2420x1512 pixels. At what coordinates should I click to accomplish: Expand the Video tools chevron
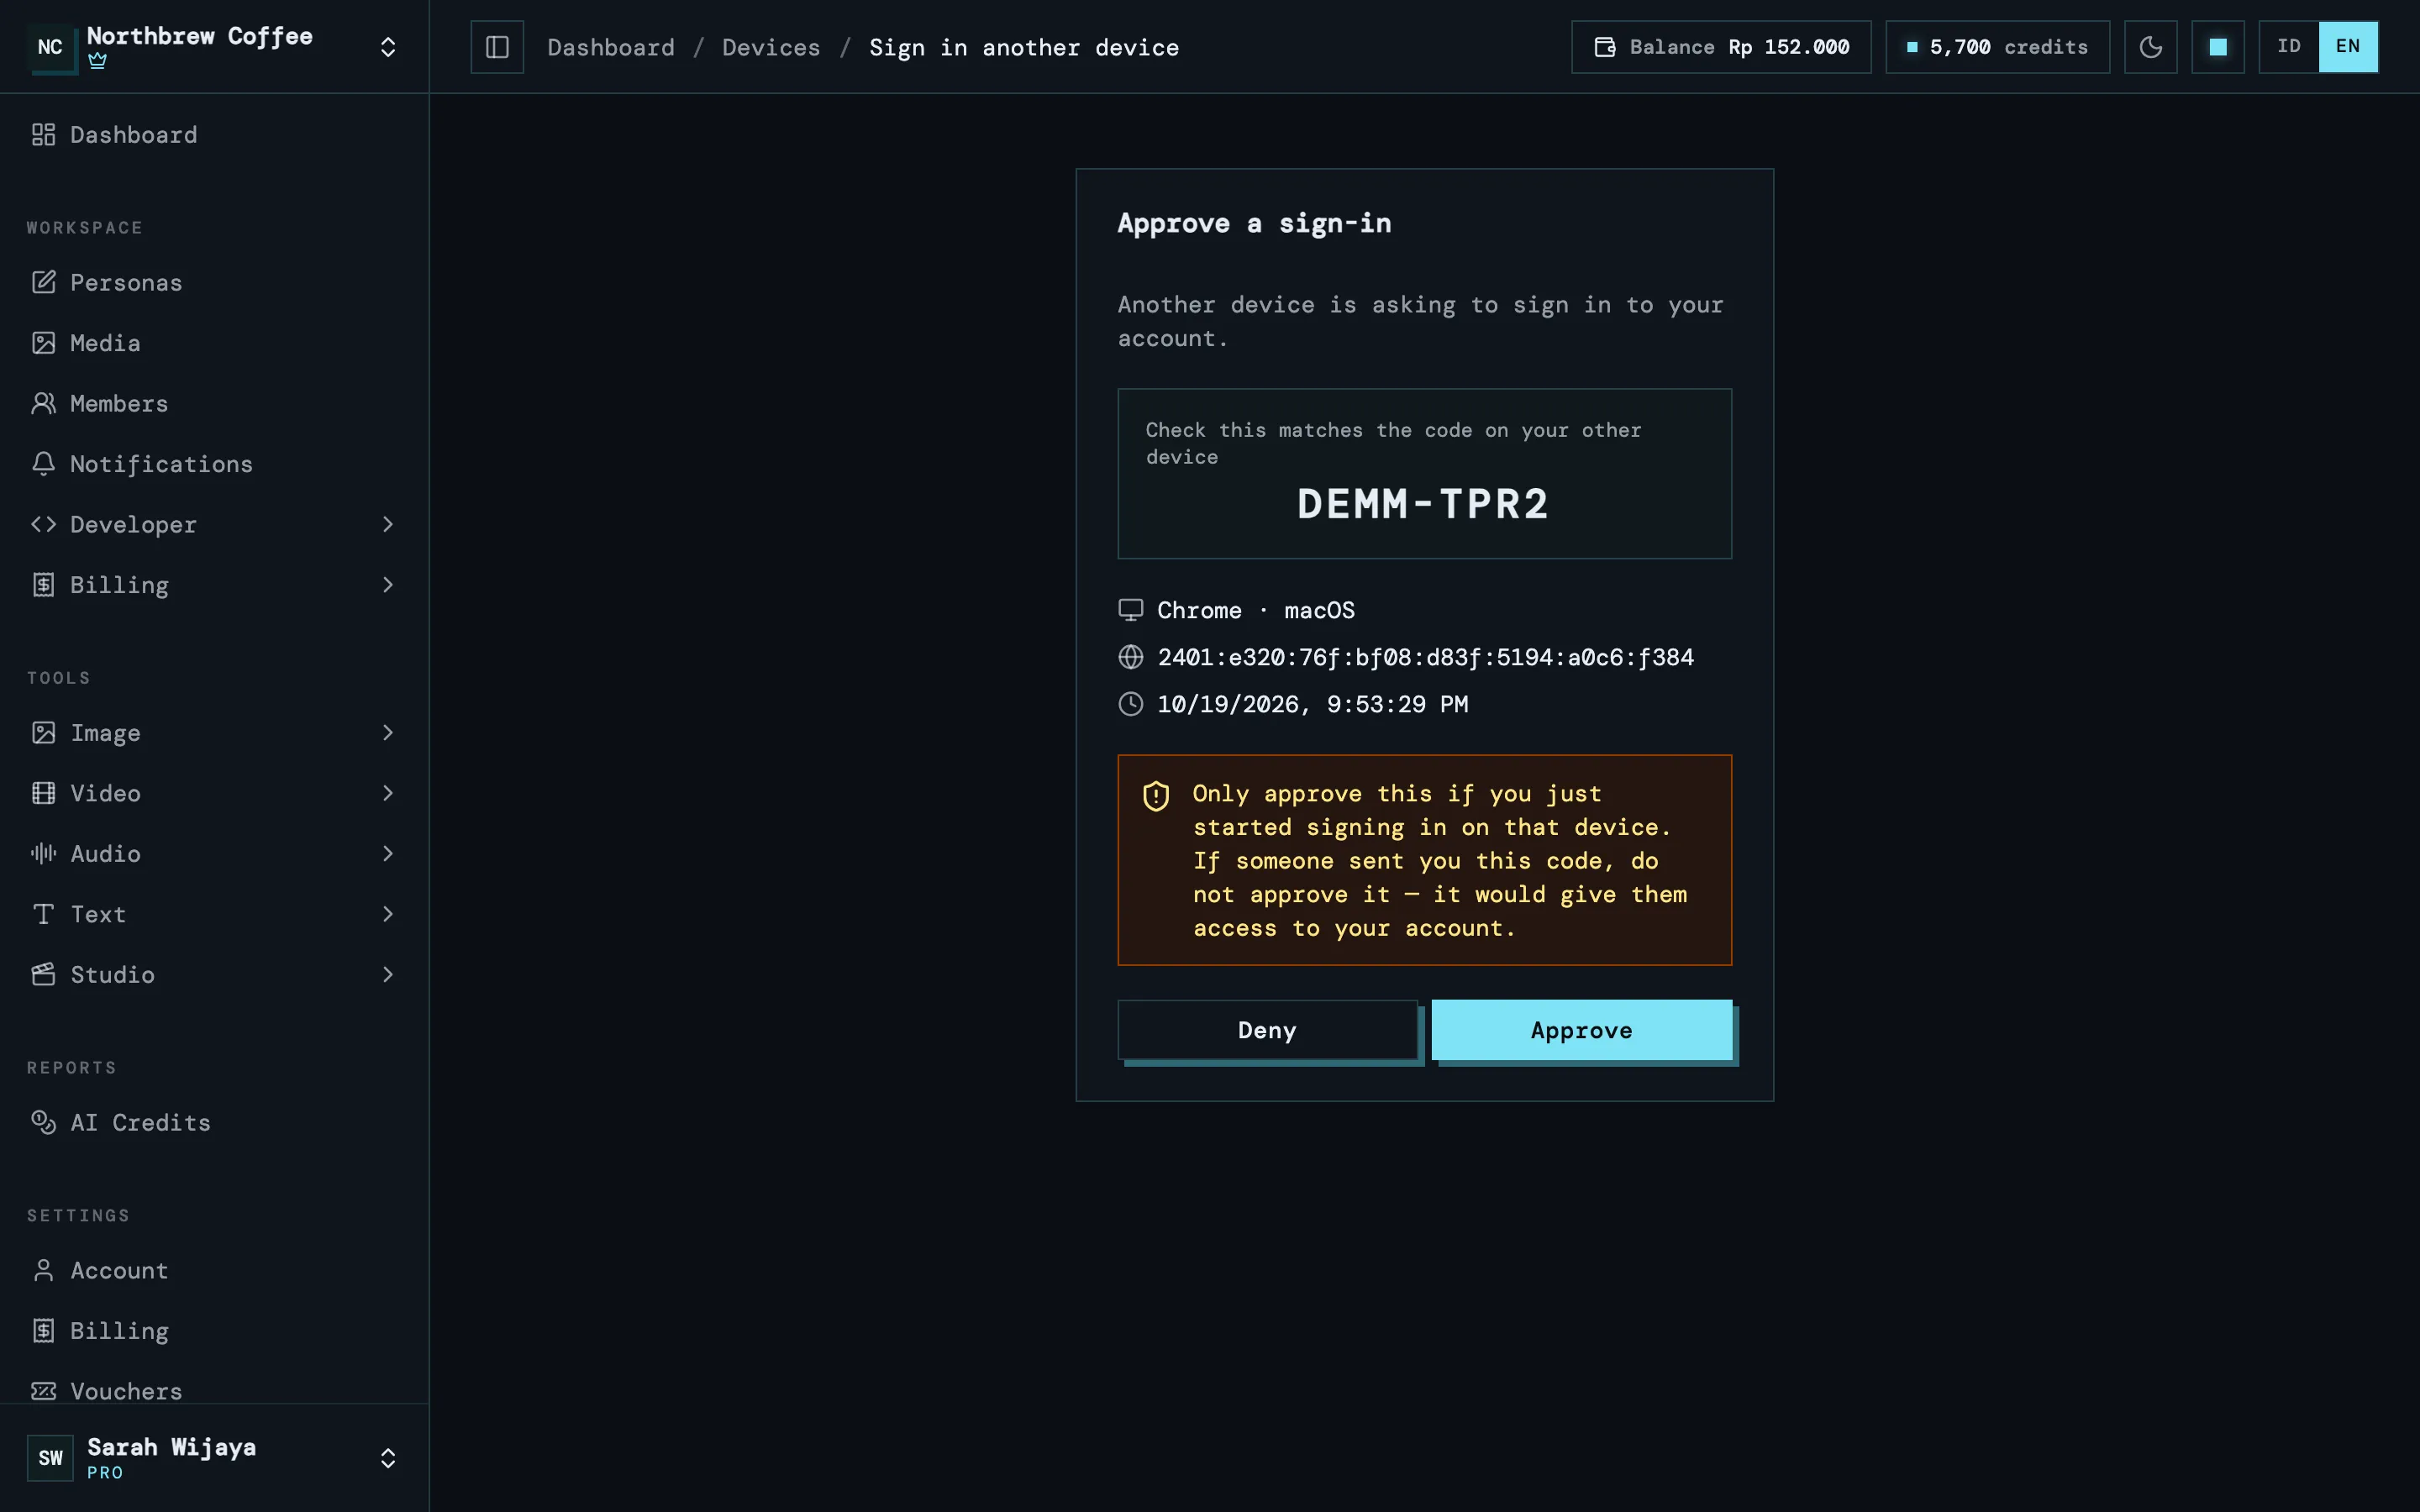(388, 793)
